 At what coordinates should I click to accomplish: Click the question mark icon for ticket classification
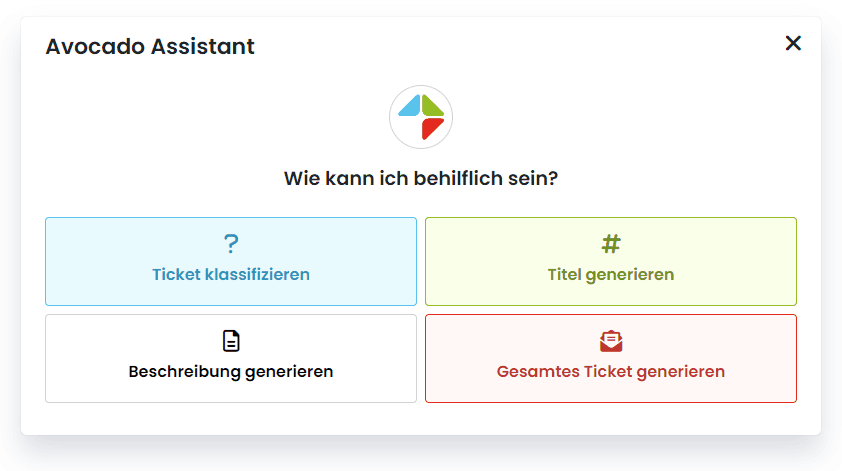[231, 243]
